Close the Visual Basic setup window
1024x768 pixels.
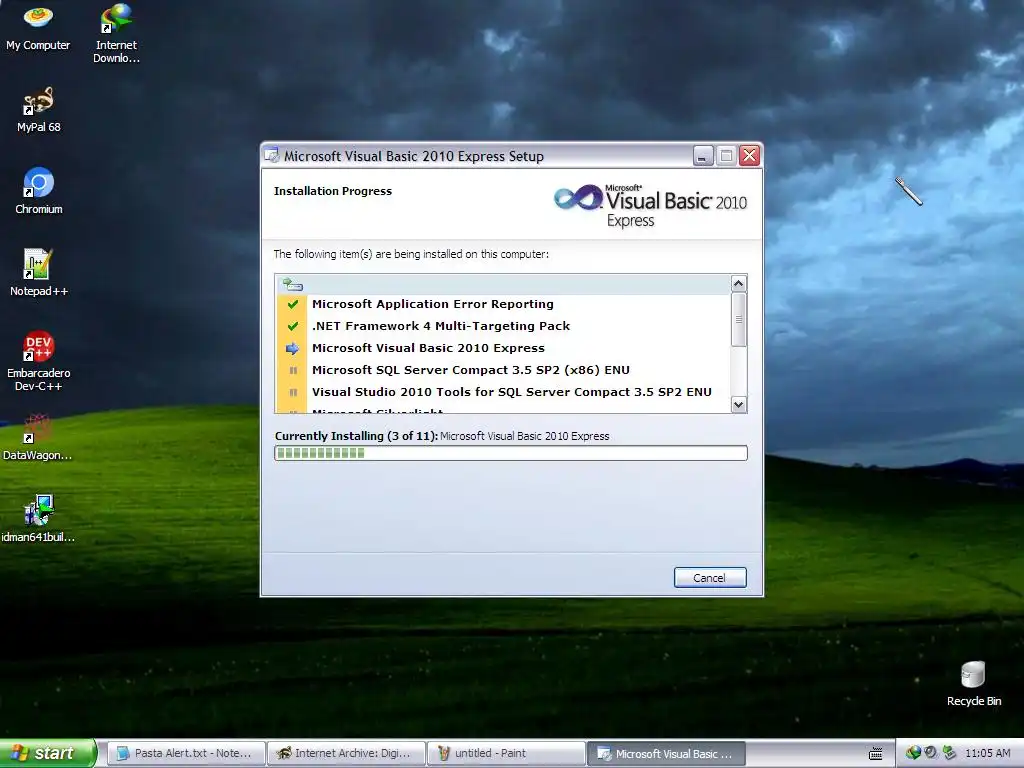(x=750, y=155)
